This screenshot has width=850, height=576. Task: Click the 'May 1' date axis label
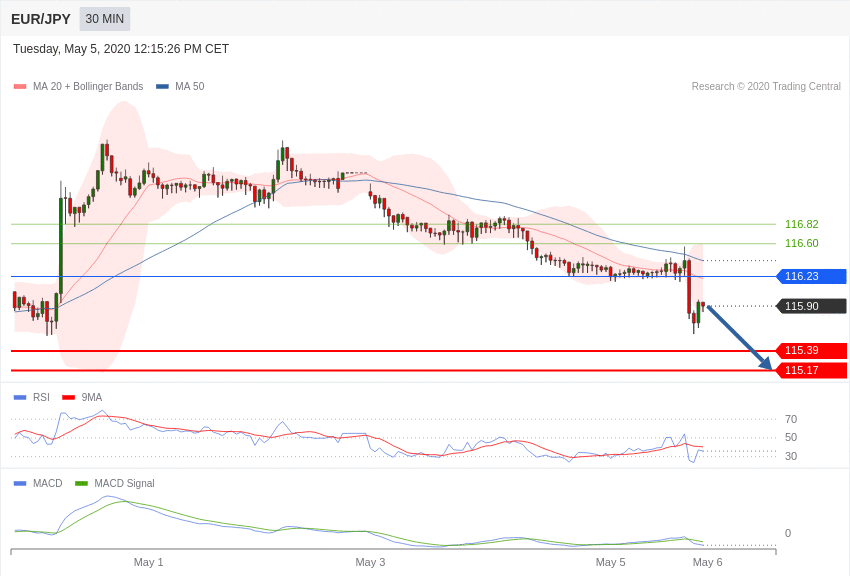tap(149, 562)
